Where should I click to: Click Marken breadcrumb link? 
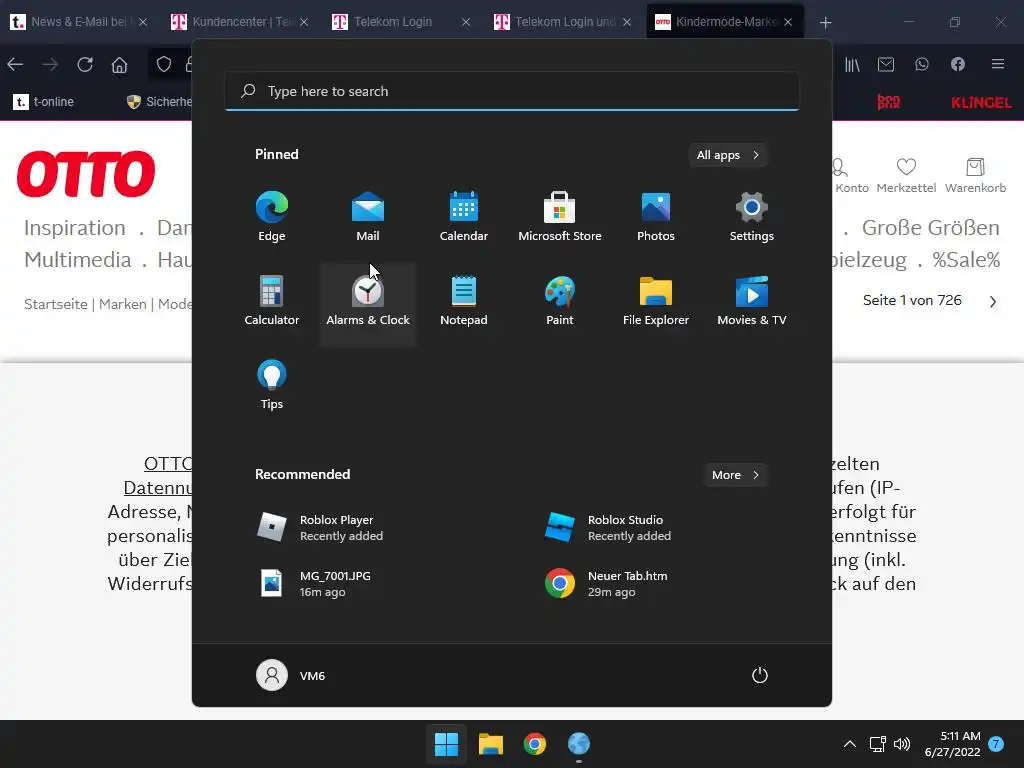(x=123, y=304)
